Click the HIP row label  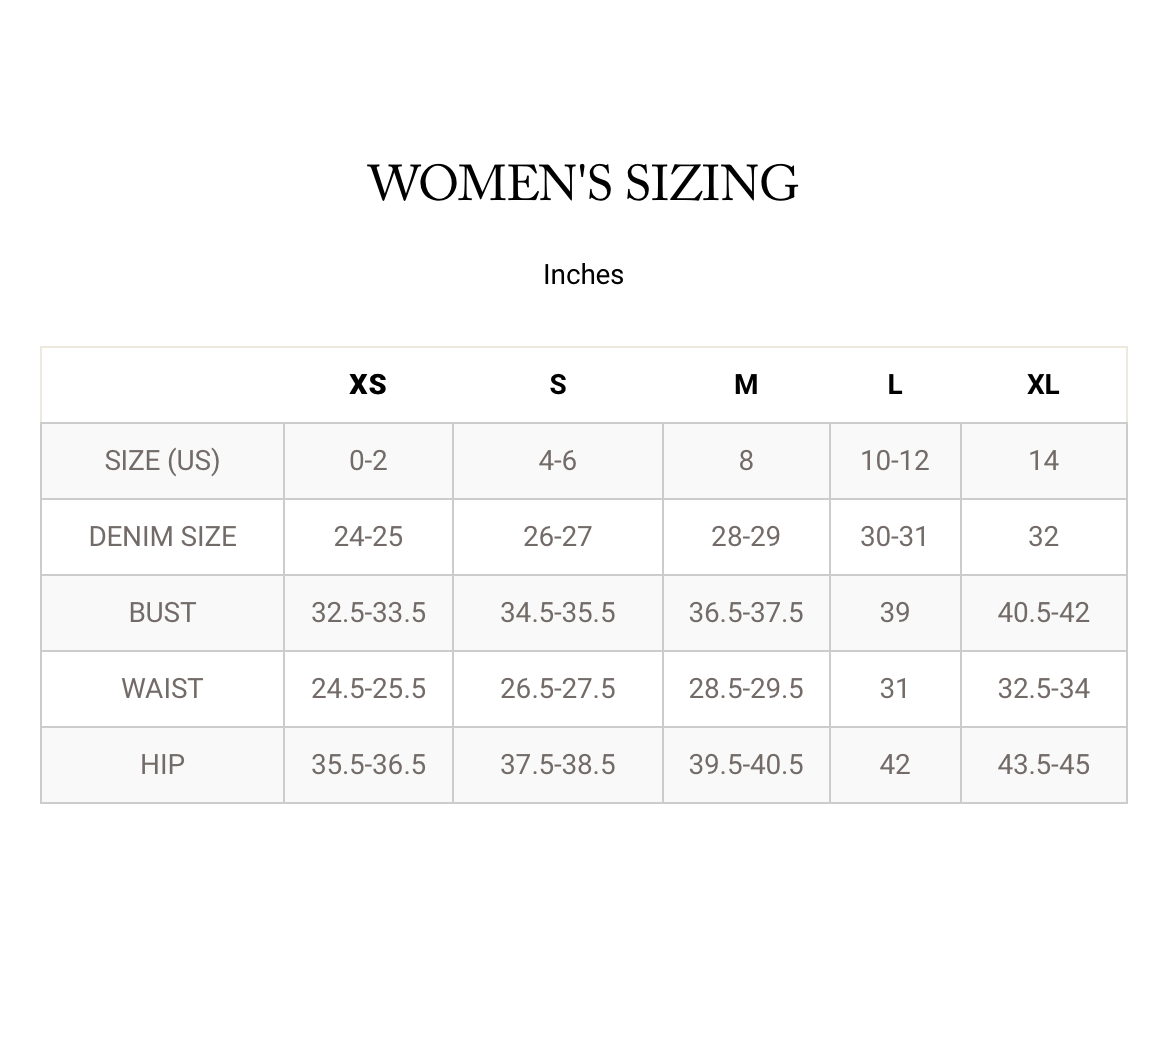[162, 765]
